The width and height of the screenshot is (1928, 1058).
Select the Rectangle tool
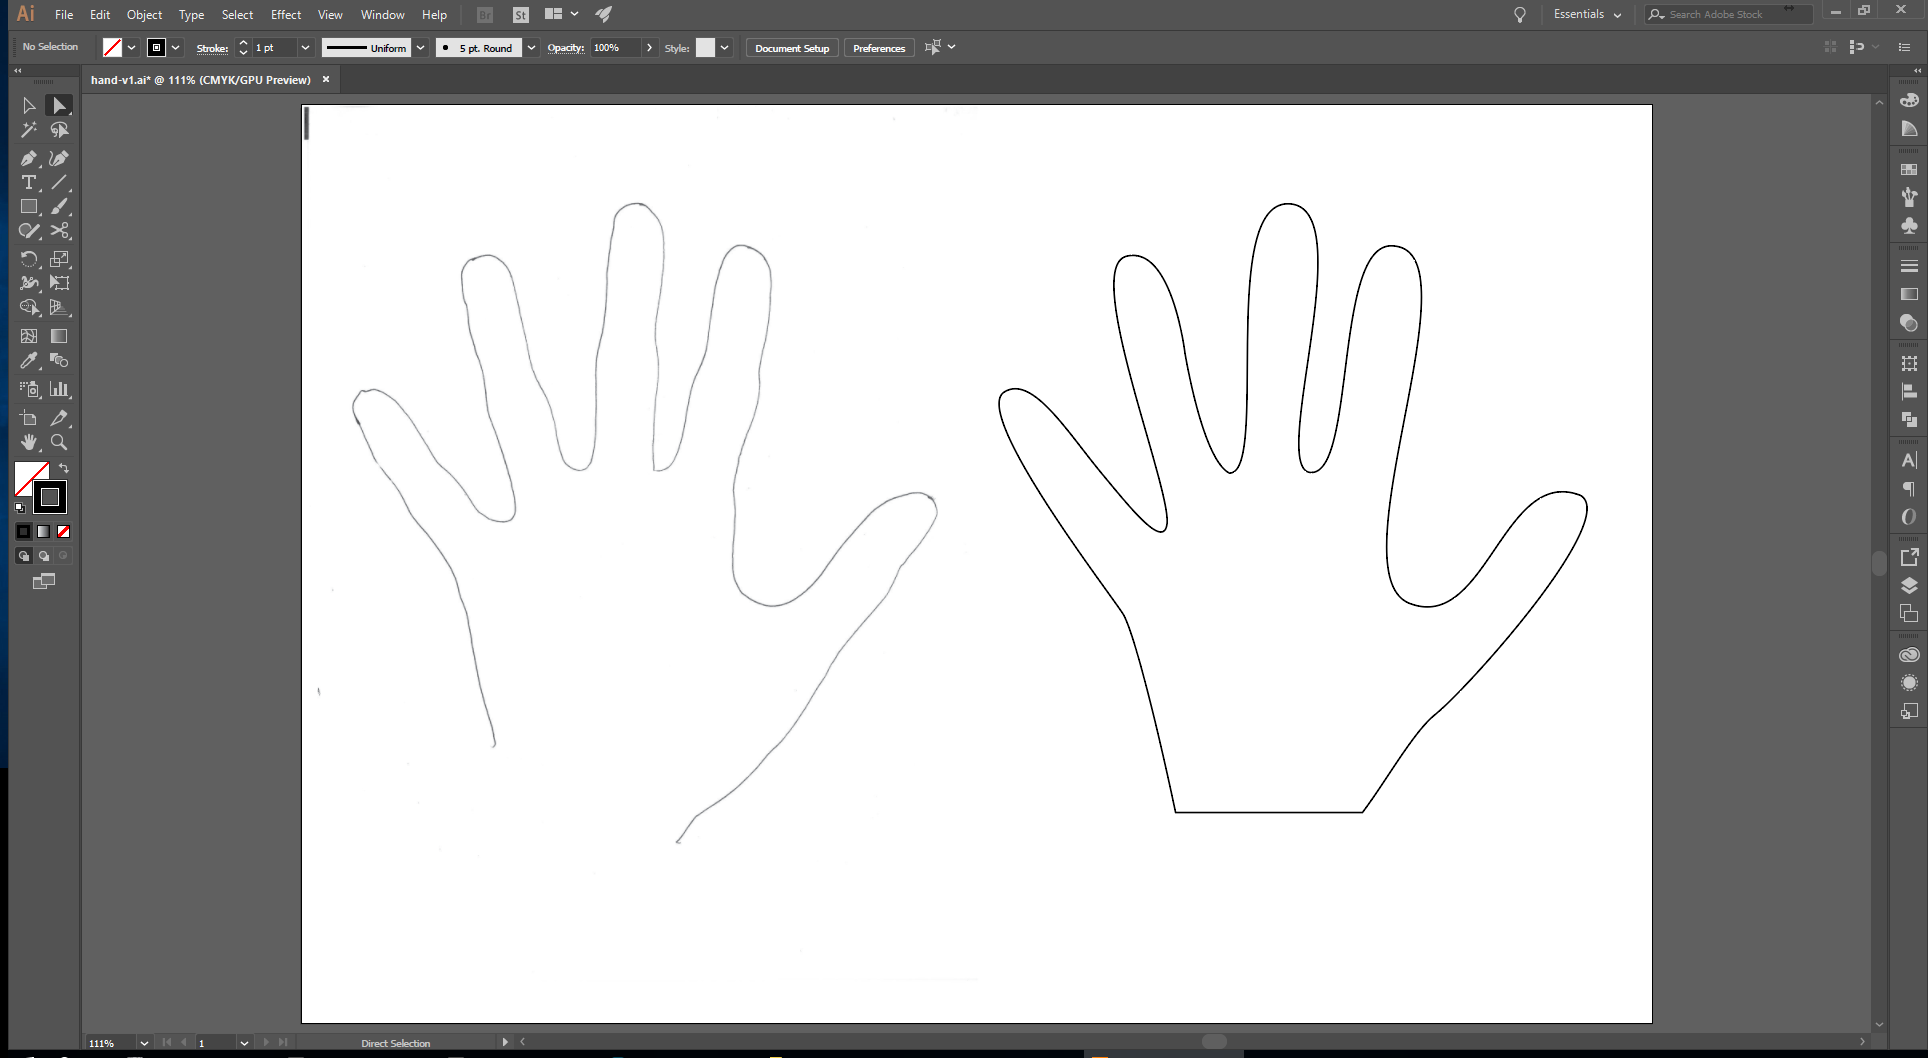tap(29, 206)
